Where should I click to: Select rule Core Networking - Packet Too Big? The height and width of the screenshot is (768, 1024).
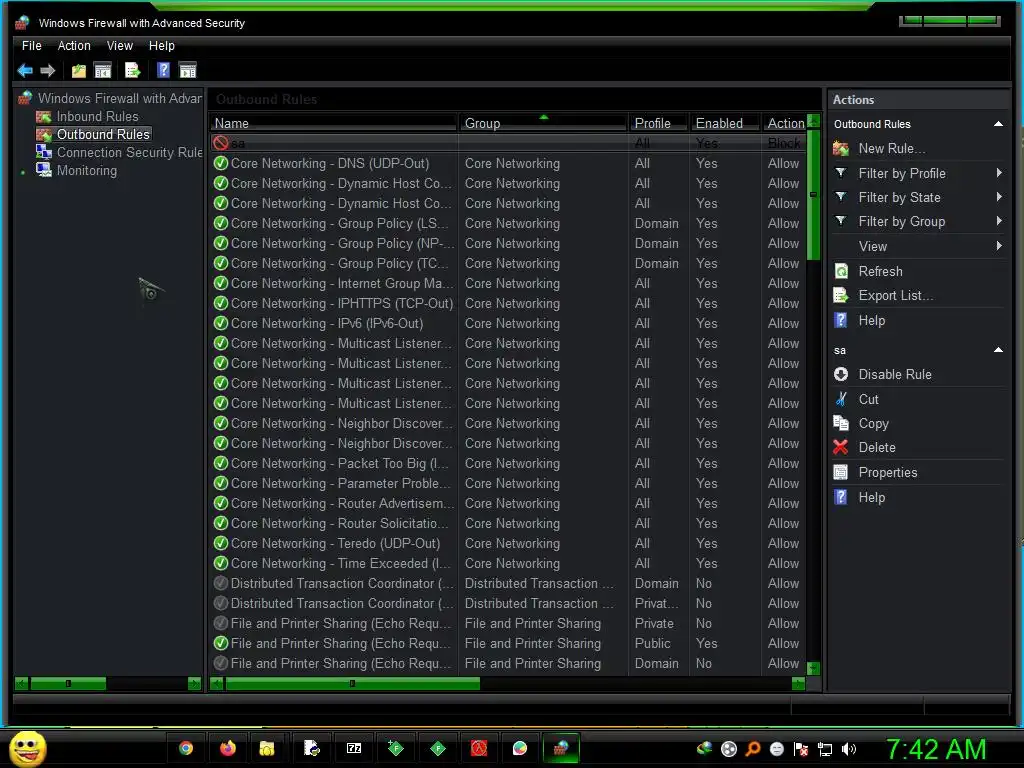[x=340, y=463]
